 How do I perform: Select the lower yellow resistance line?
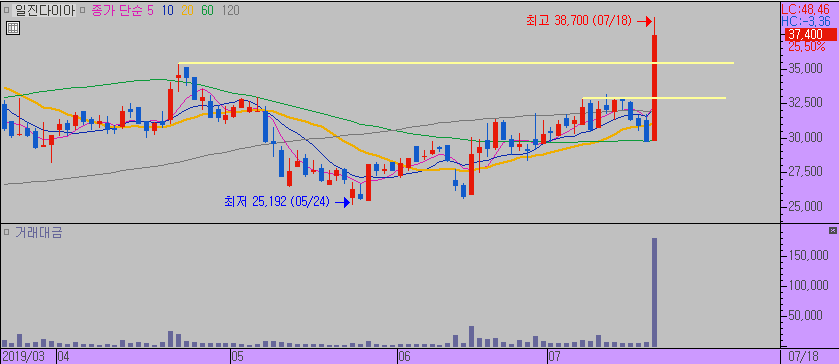tap(654, 98)
